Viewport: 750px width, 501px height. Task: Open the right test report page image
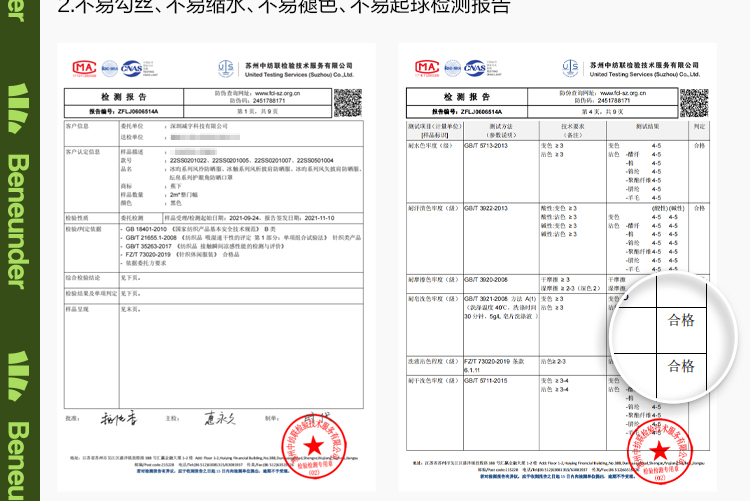click(557, 267)
